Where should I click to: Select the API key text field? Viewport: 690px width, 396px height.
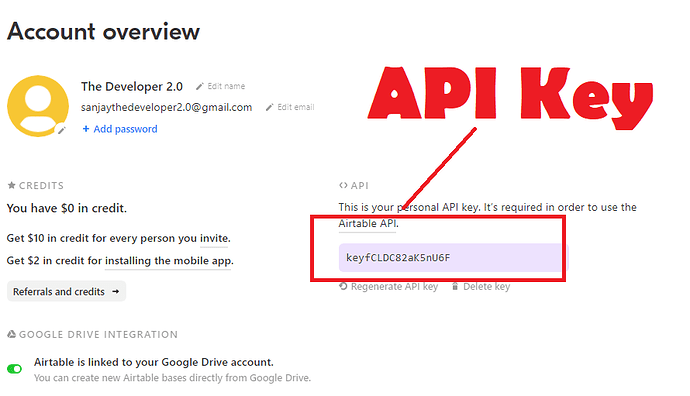[x=453, y=257]
